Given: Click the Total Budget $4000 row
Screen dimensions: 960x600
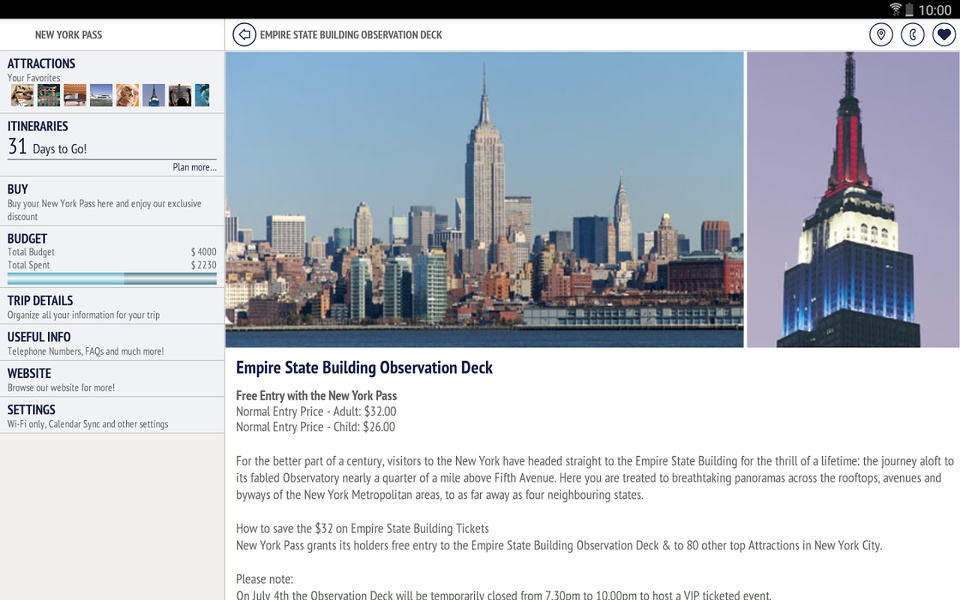Looking at the screenshot, I should click(x=112, y=252).
